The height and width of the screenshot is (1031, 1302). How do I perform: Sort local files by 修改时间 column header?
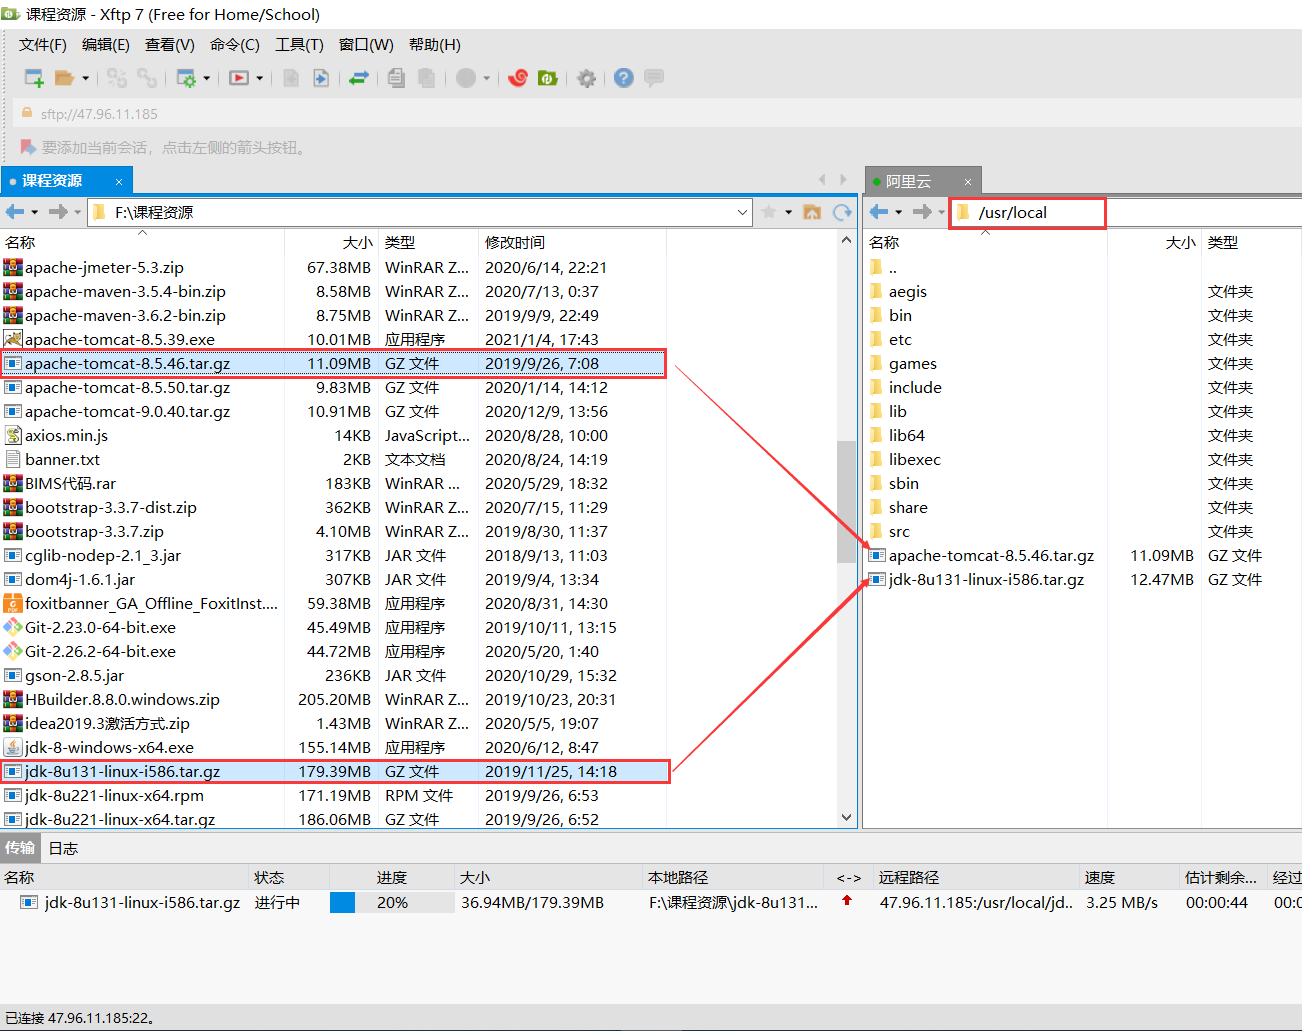[x=515, y=243]
